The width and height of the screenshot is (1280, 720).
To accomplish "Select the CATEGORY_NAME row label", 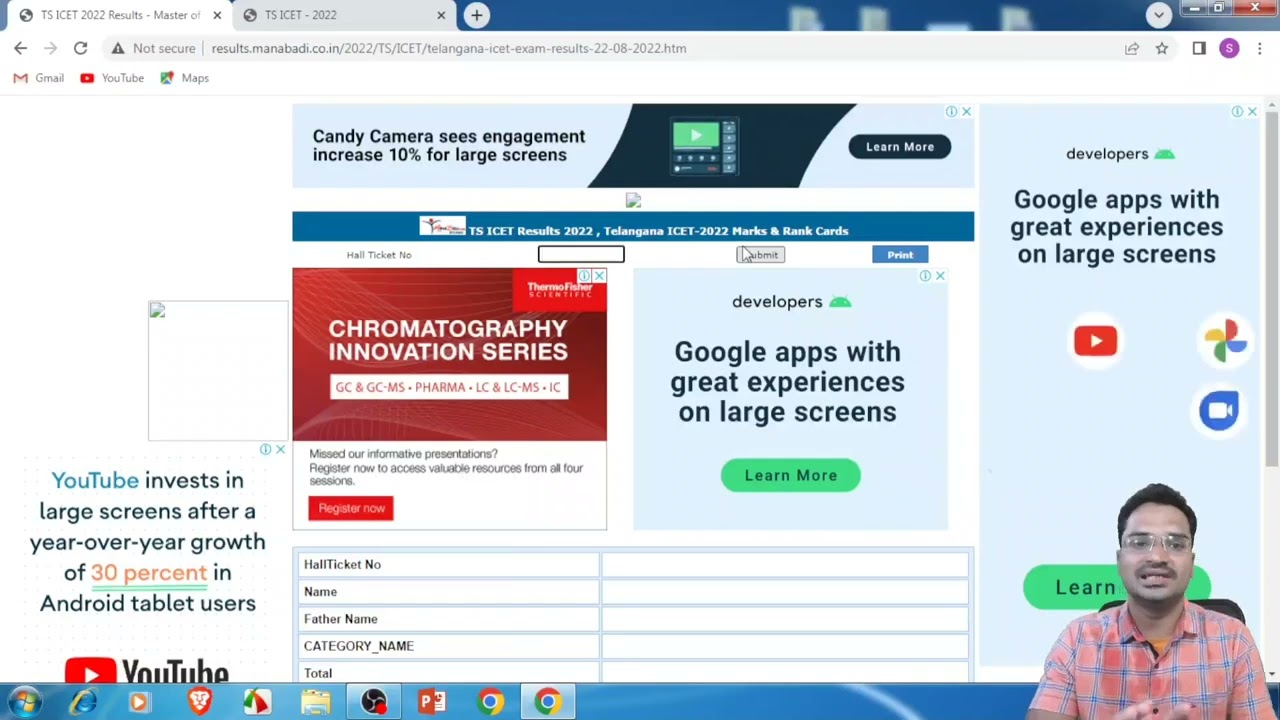I will (358, 646).
